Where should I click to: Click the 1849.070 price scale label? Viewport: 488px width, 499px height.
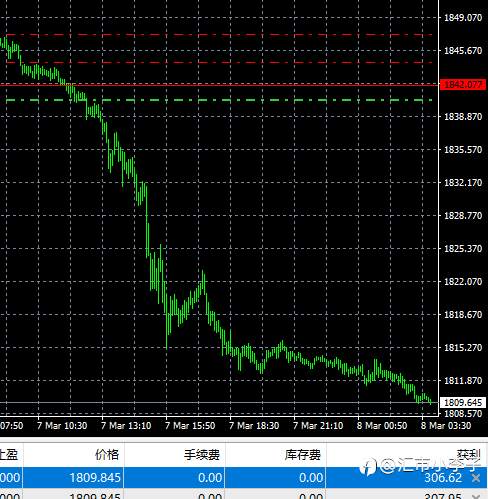(463, 17)
